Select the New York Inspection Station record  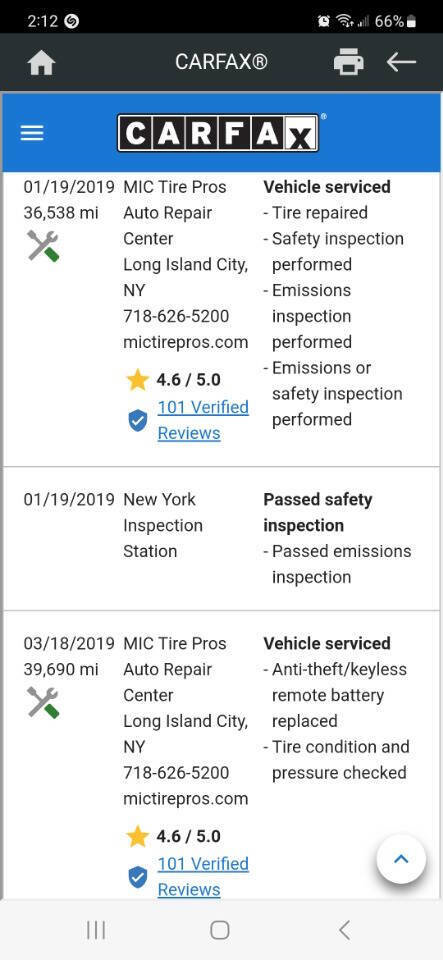[x=222, y=538]
